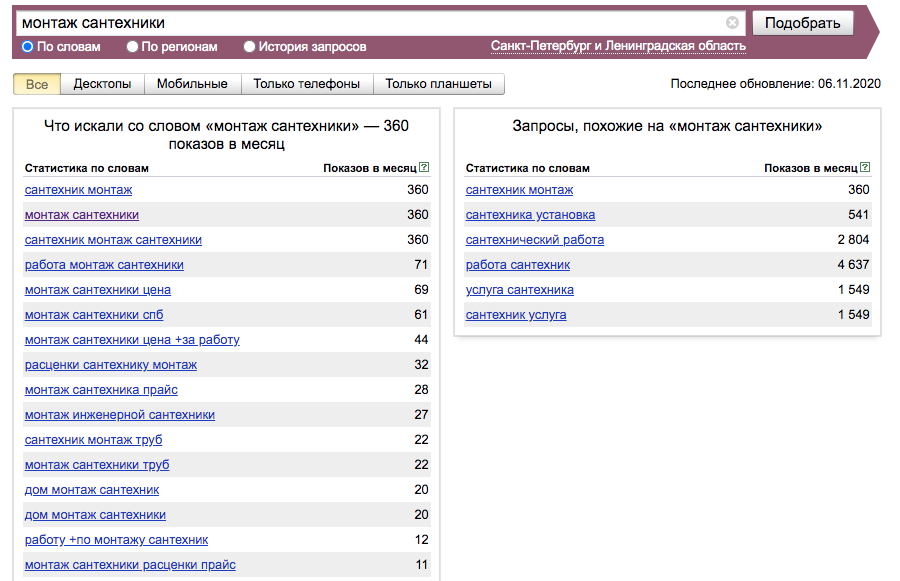900x581 pixels.
Task: Open the 'работа монтаж сантехники' link
Action: [104, 265]
